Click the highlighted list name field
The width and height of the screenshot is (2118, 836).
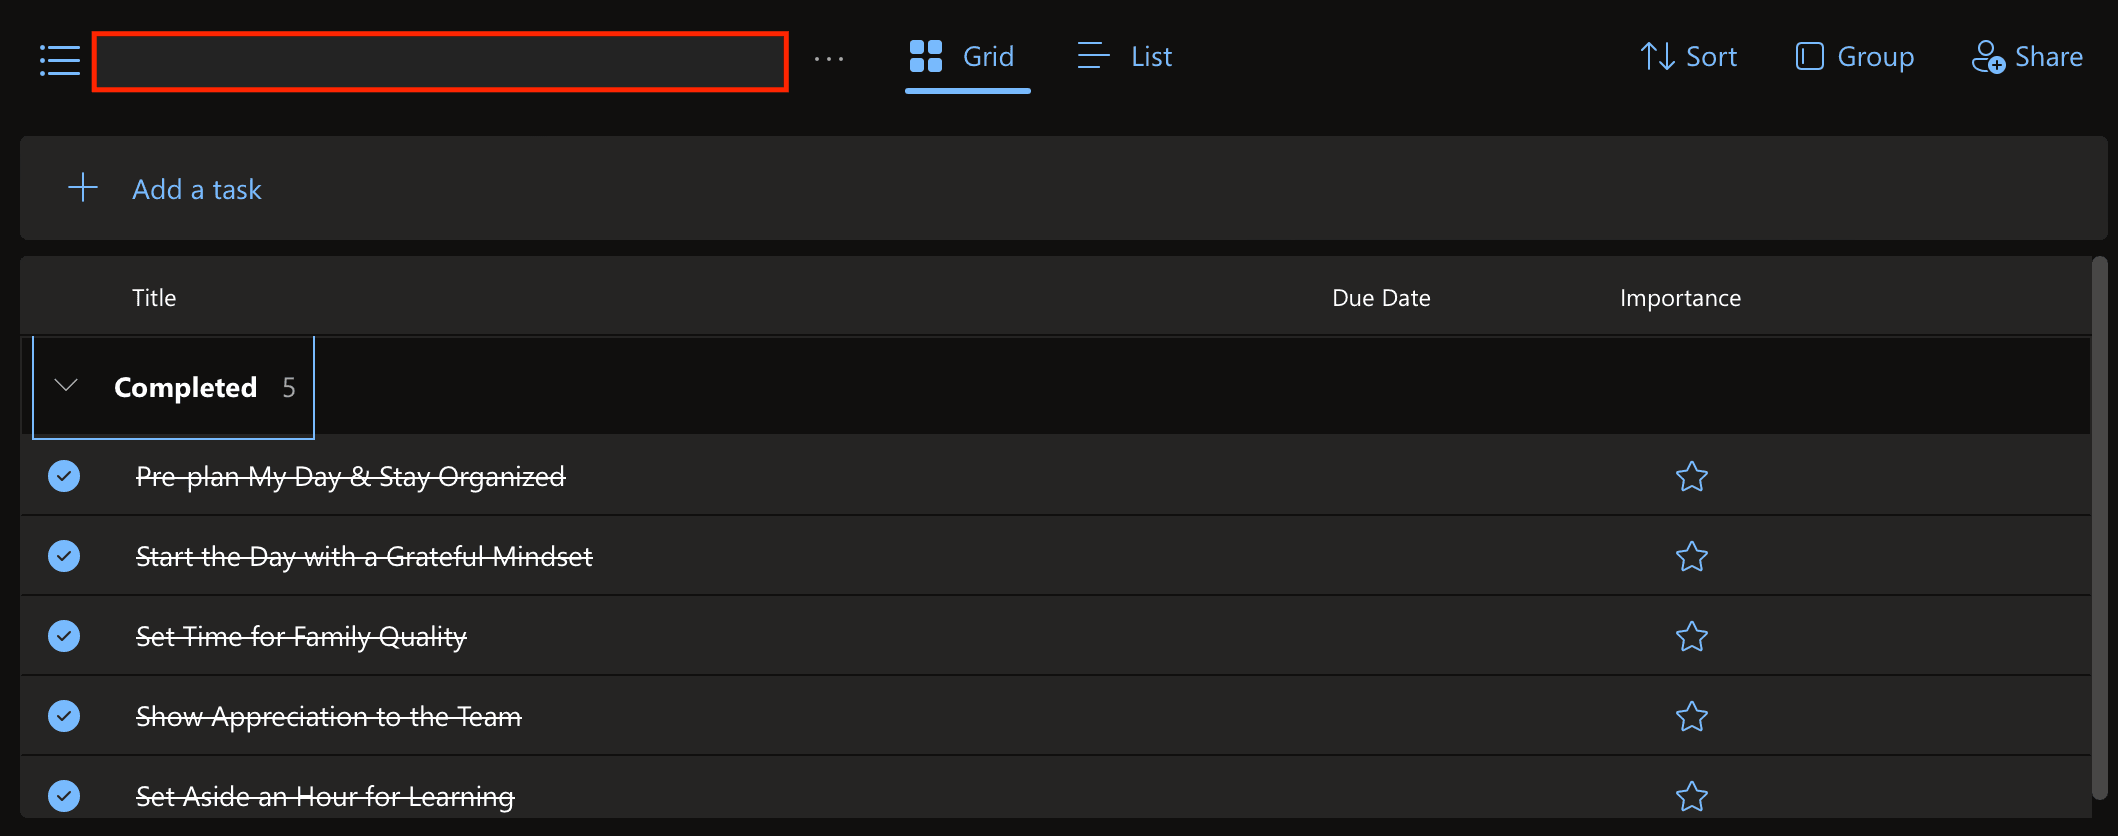pos(440,60)
